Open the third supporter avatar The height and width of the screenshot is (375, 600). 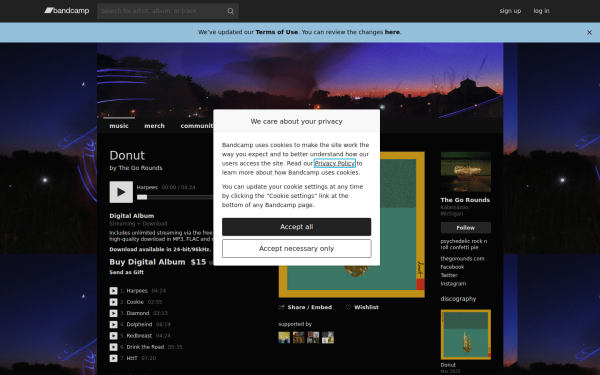click(313, 338)
